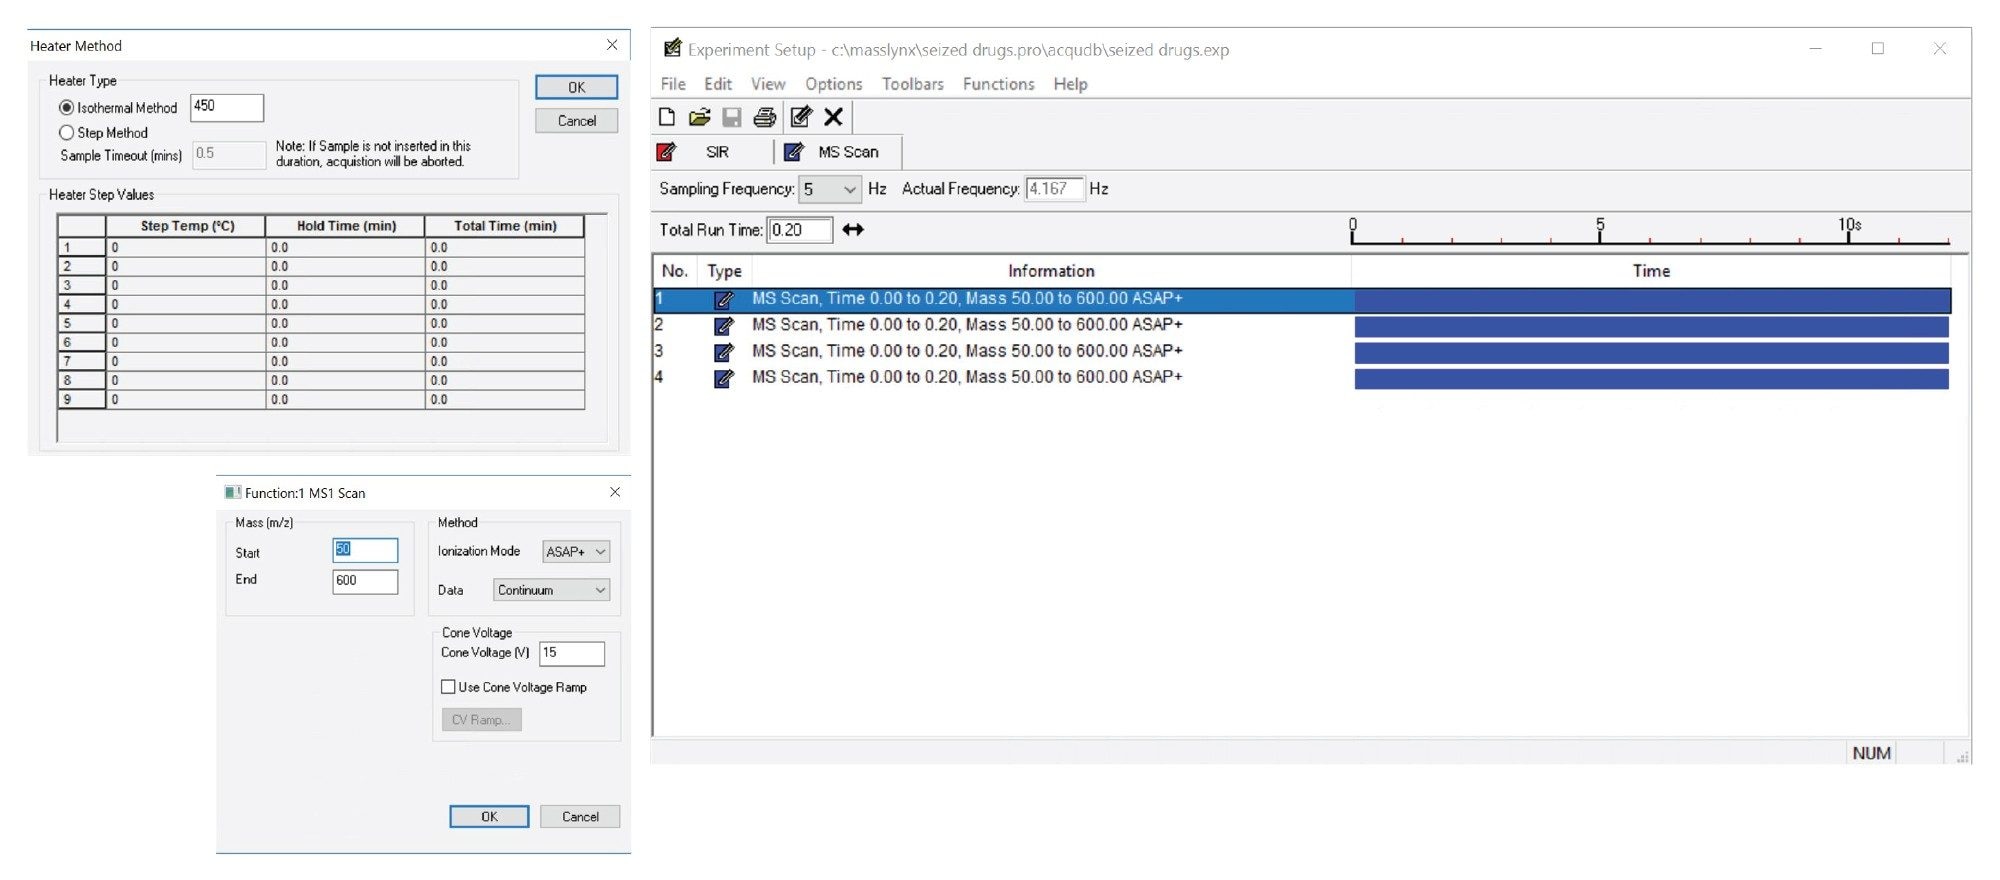
Task: Delete function with the X toolbar icon
Action: 833,118
